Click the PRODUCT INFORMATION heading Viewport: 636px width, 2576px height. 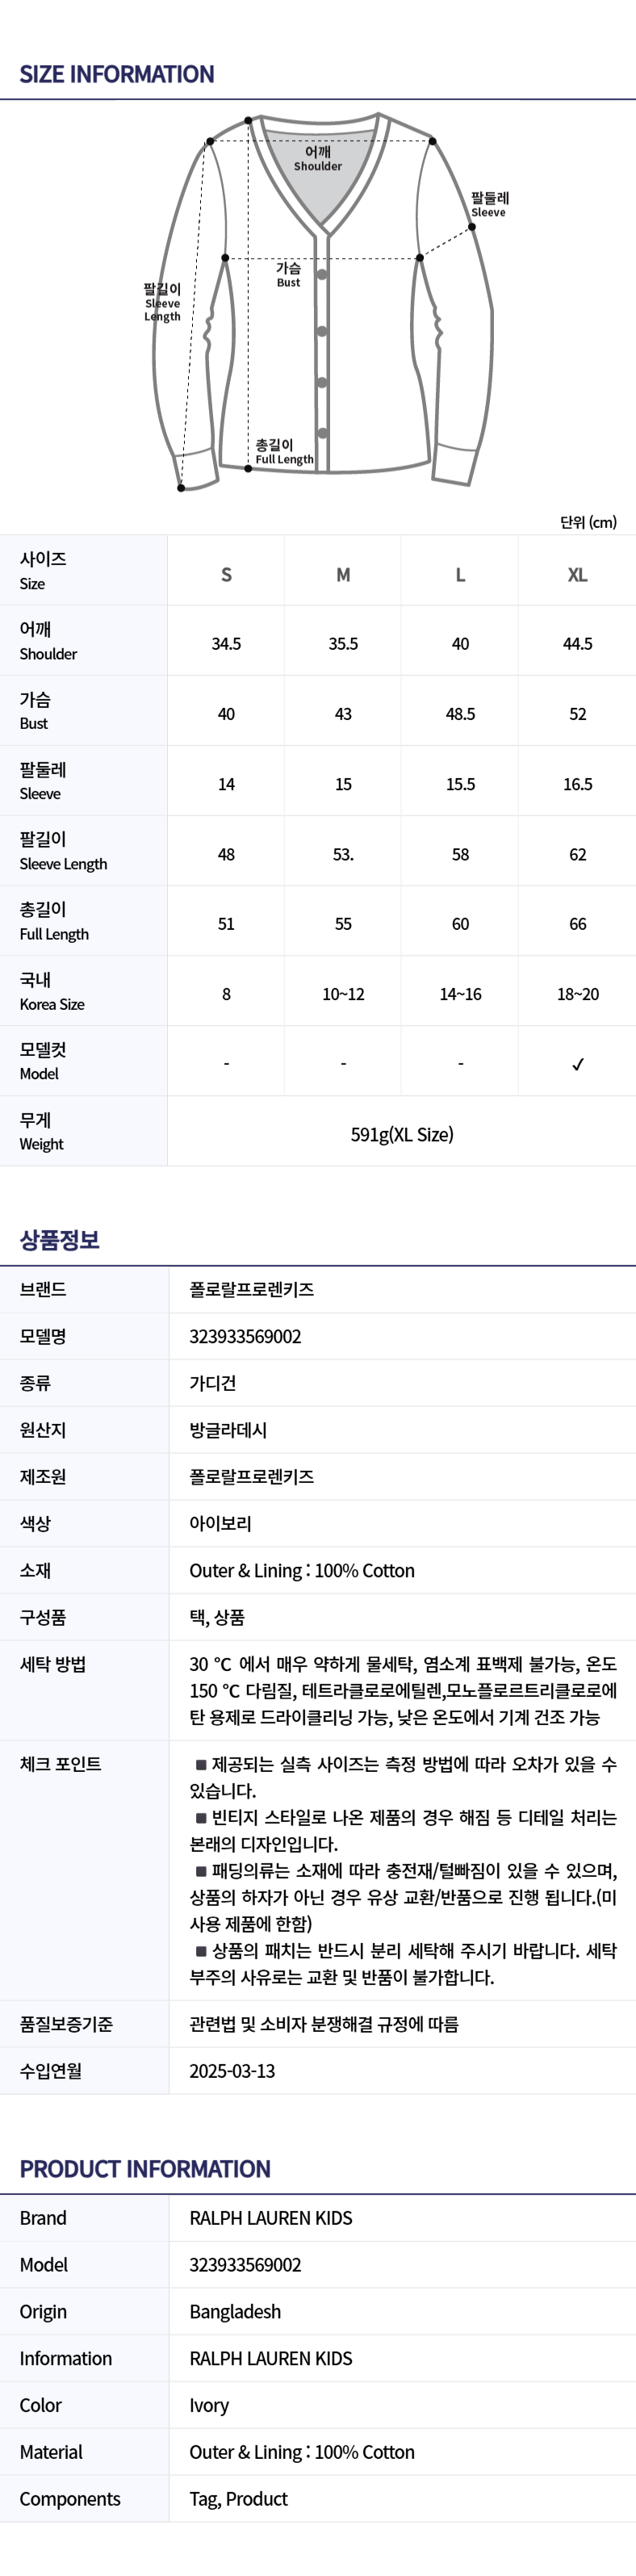pos(145,2169)
